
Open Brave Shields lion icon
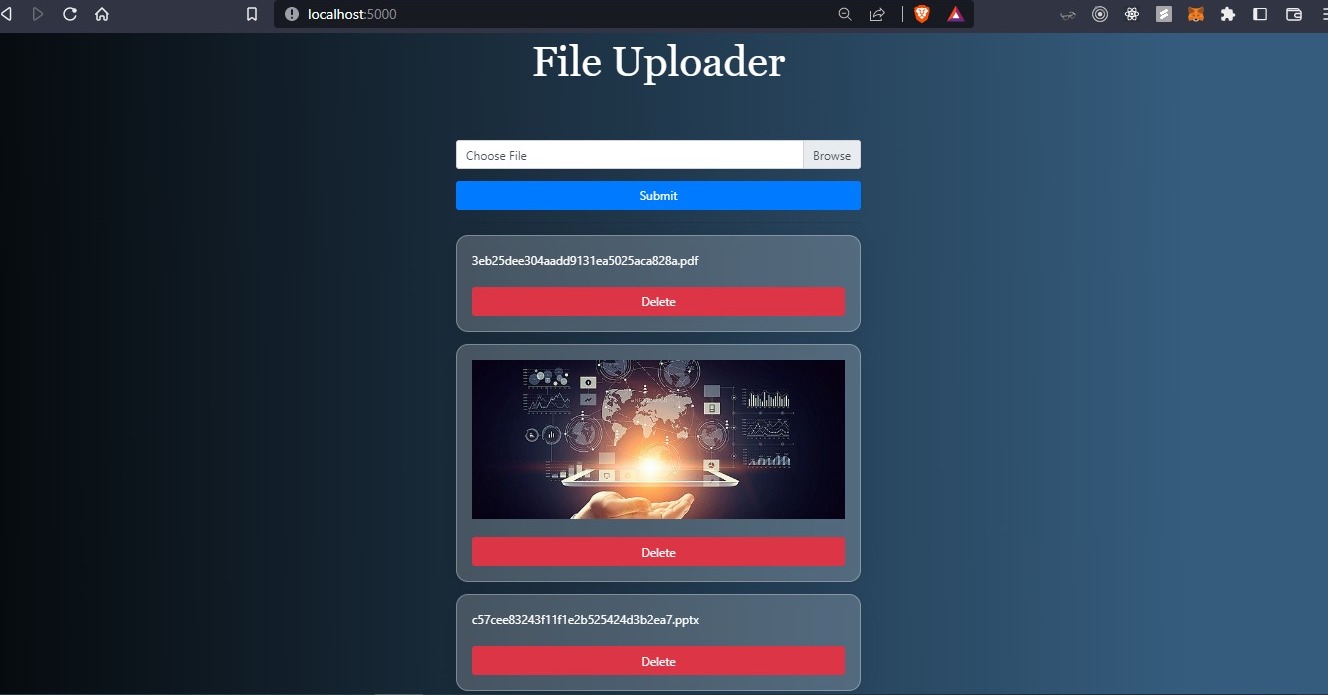921,14
